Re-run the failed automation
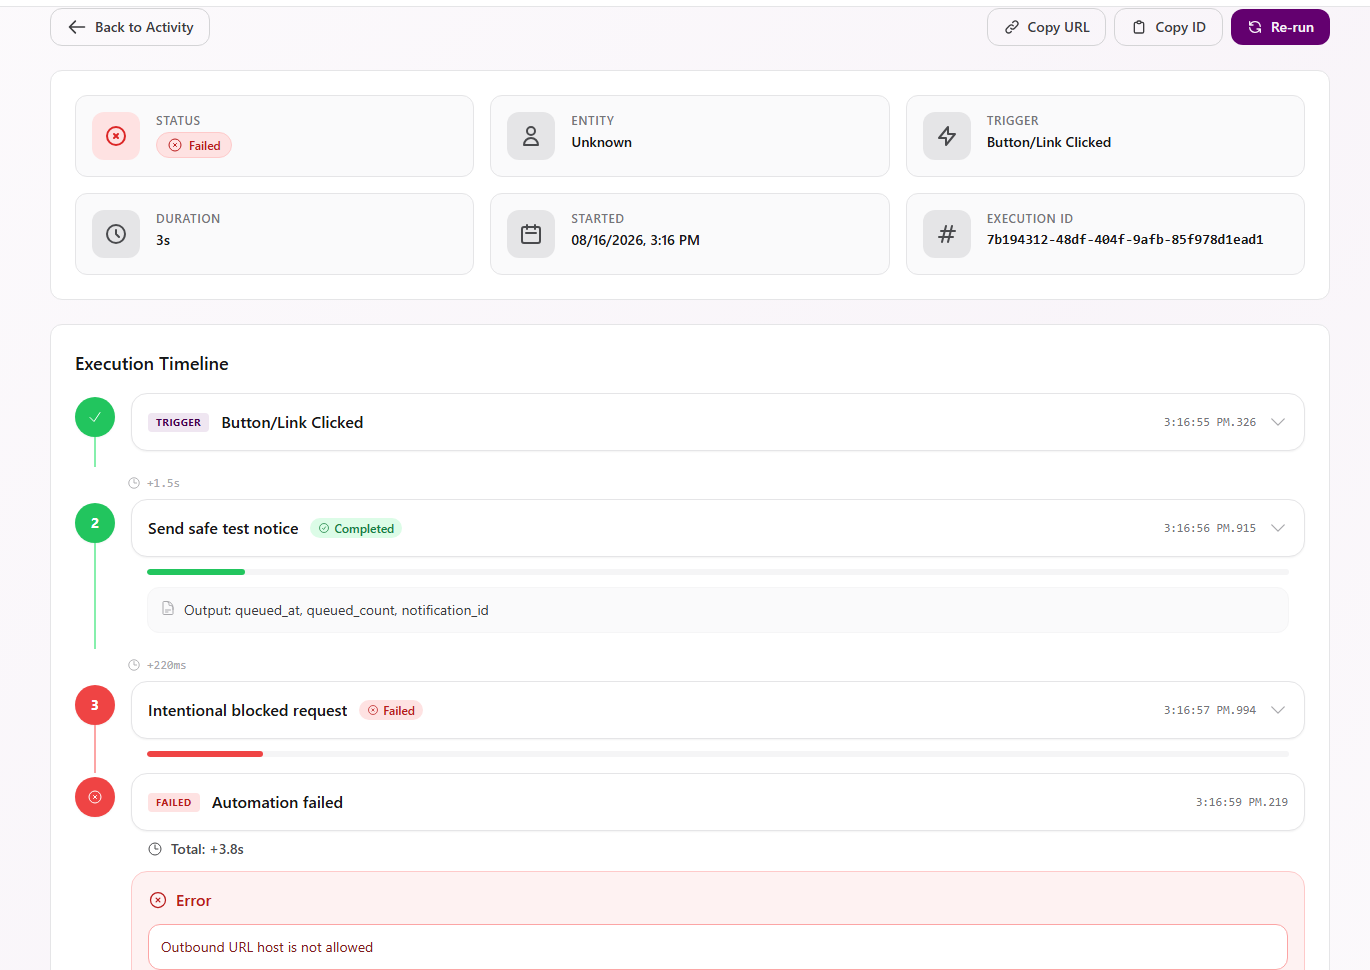Image resolution: width=1370 pixels, height=970 pixels. (x=1280, y=27)
